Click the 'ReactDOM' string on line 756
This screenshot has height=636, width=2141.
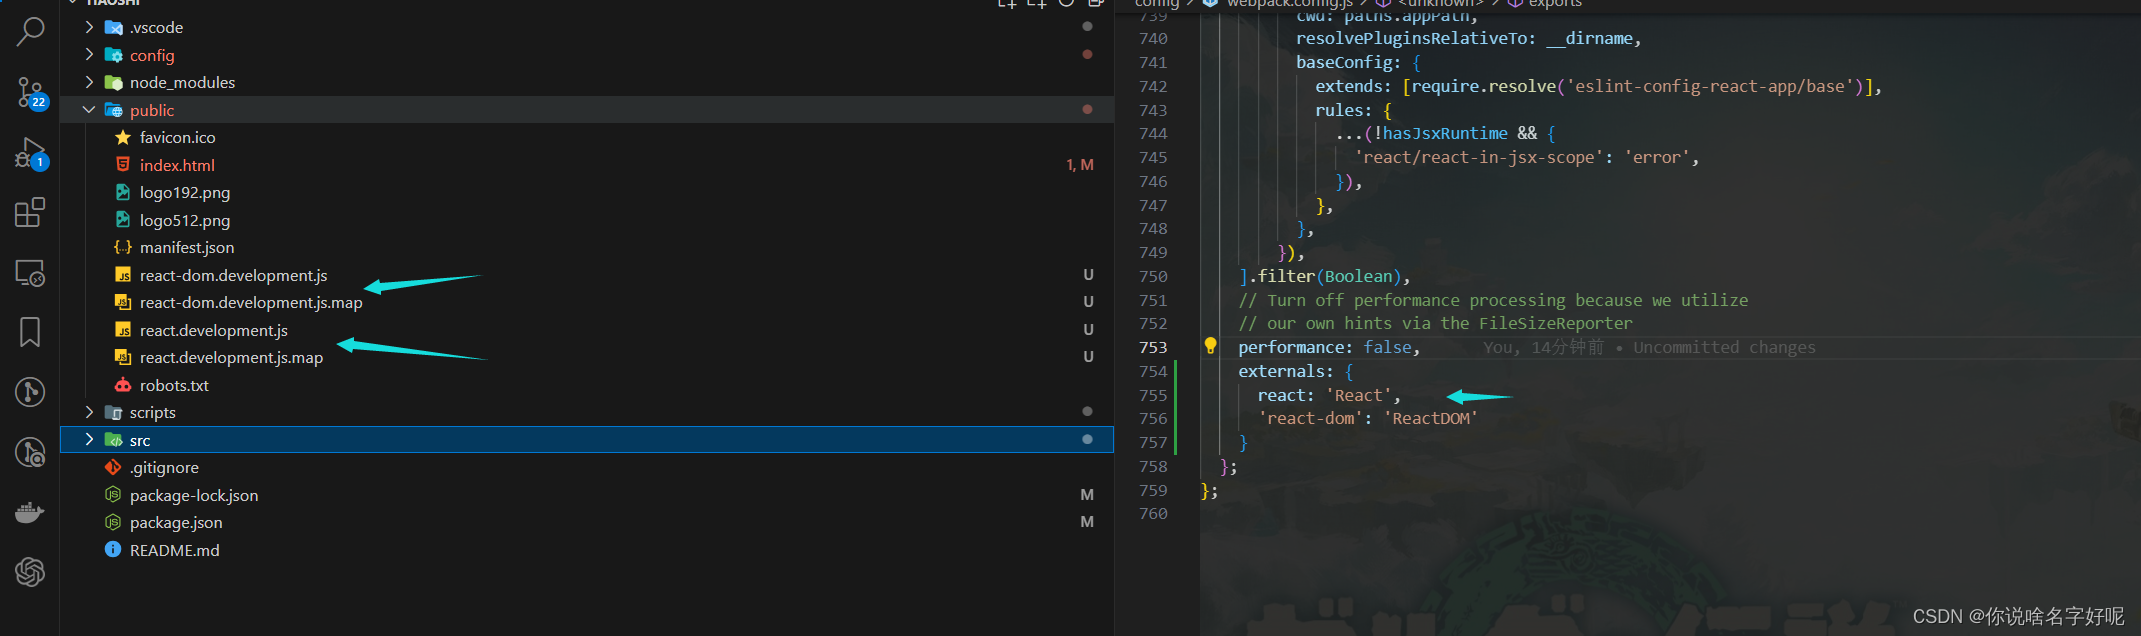(1431, 418)
